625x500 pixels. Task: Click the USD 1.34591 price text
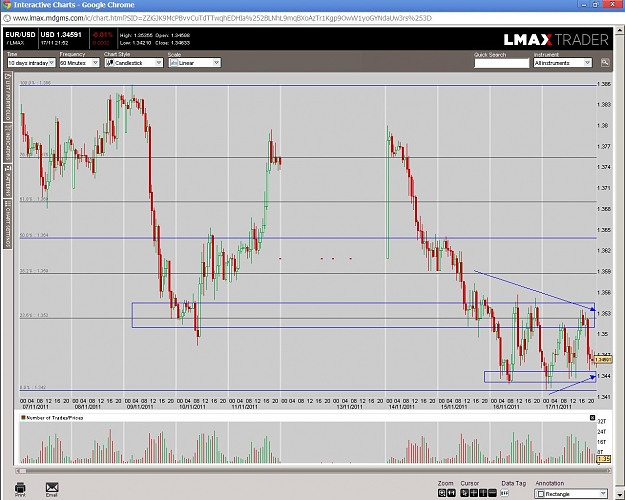click(61, 35)
